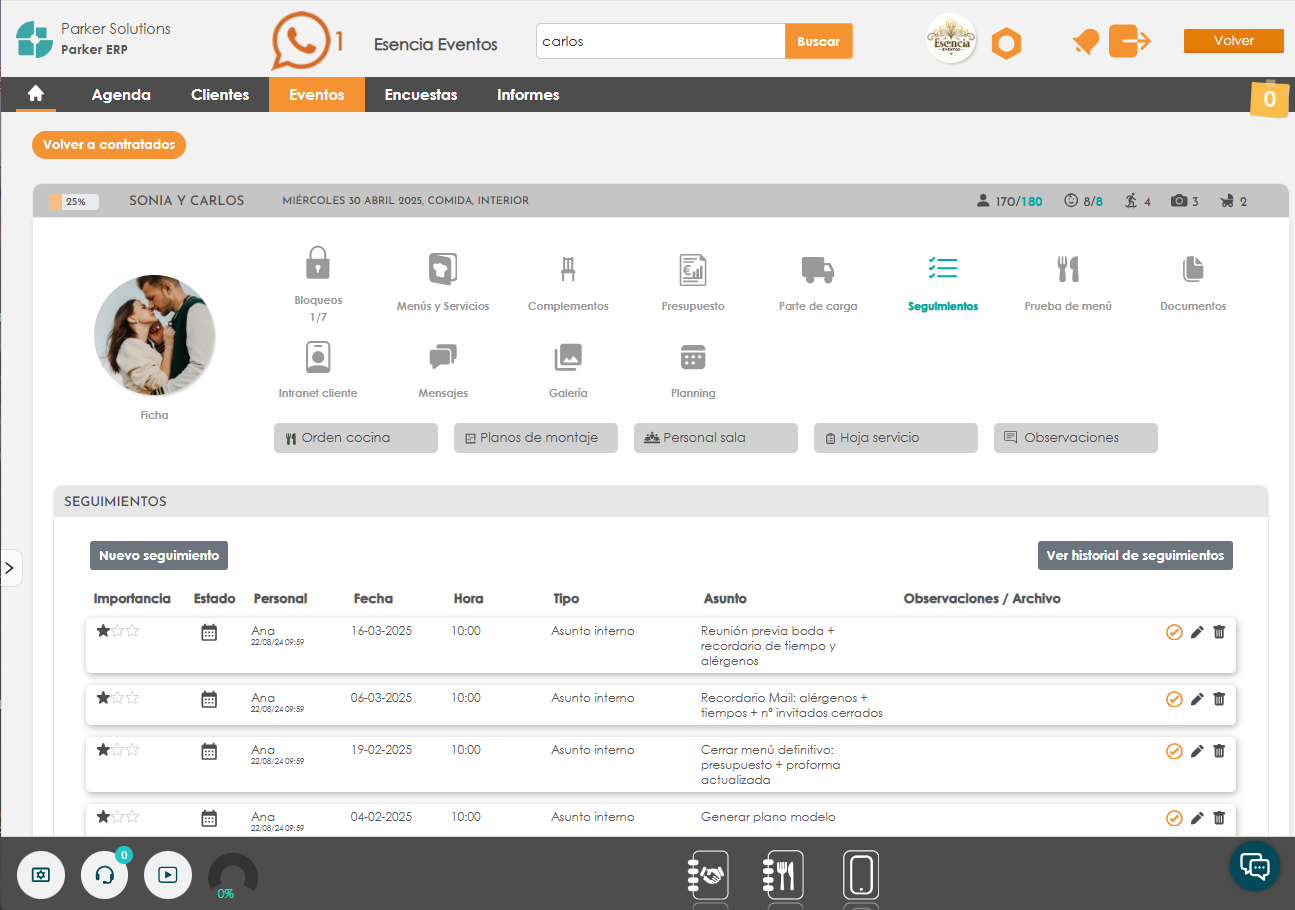The width and height of the screenshot is (1295, 910).
Task: Click the search field containing carlos
Action: (661, 42)
